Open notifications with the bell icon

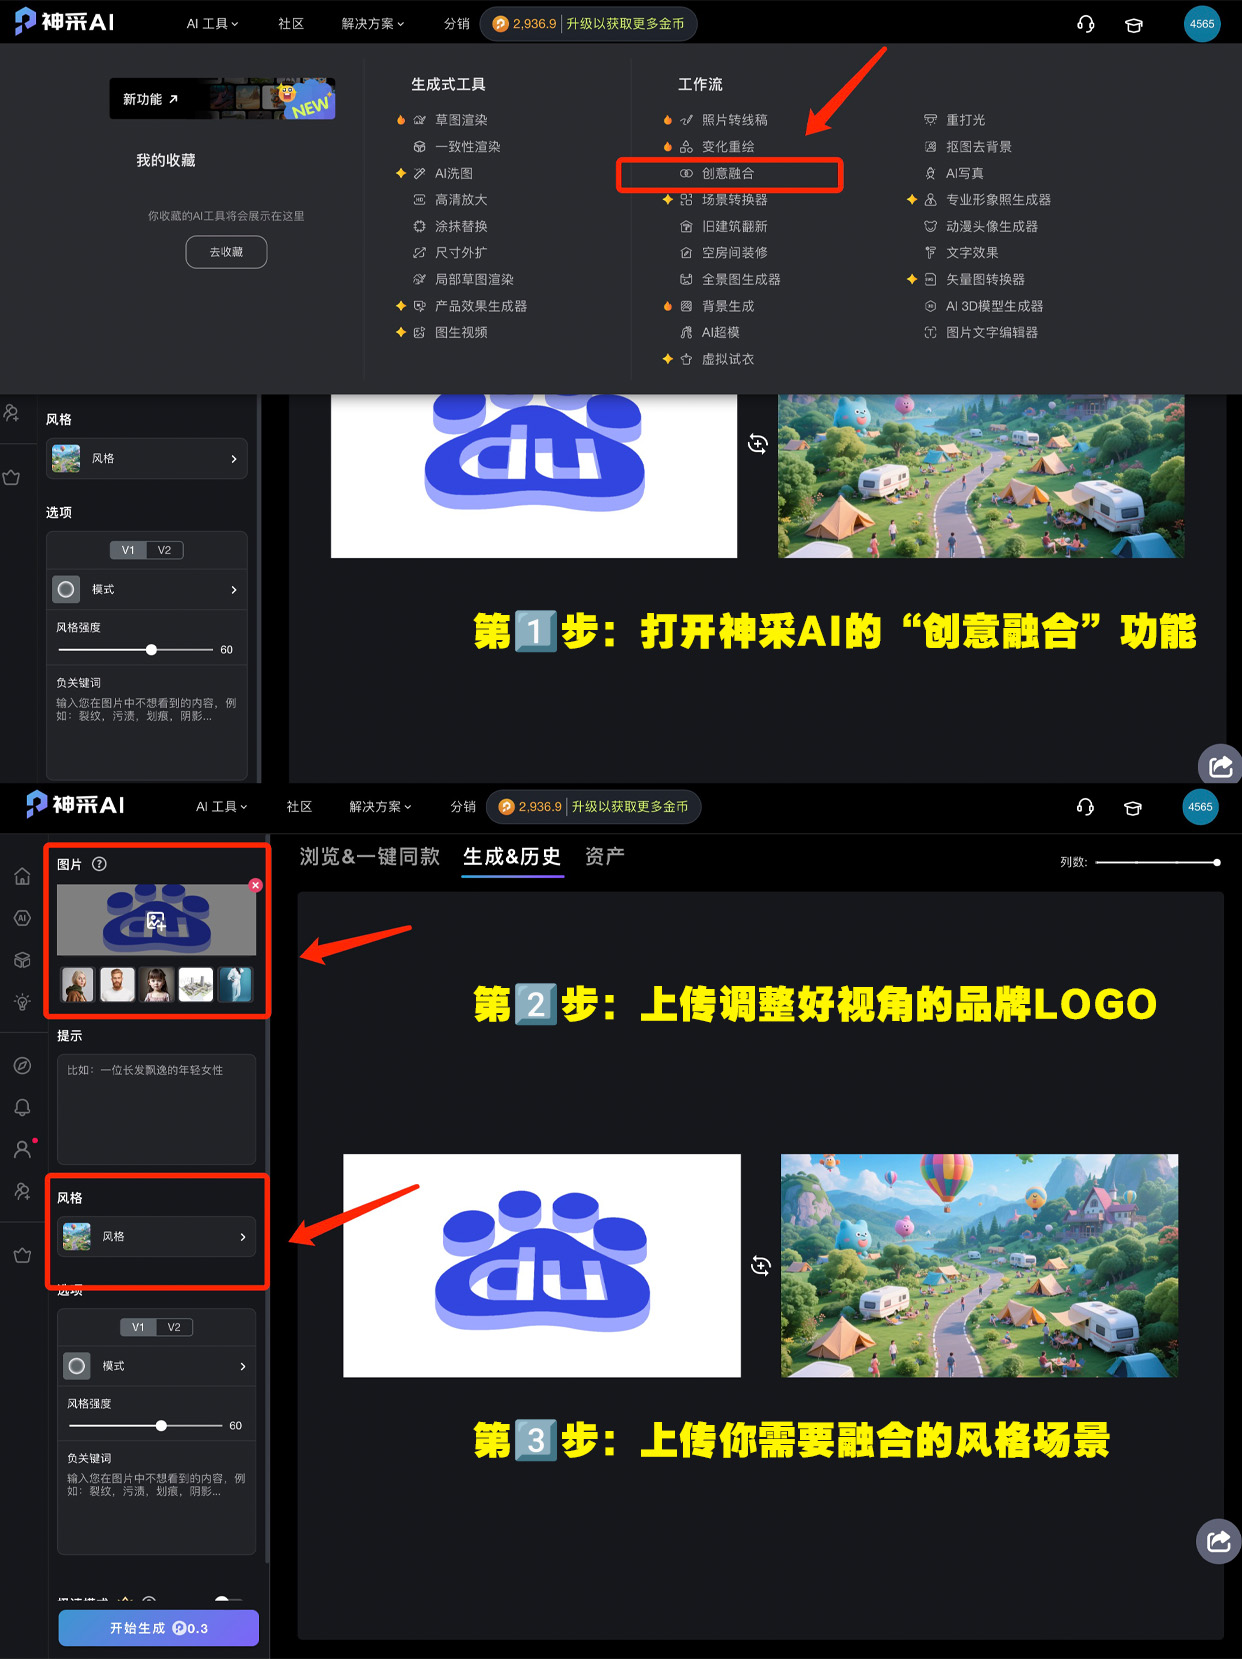pyautogui.click(x=22, y=1108)
